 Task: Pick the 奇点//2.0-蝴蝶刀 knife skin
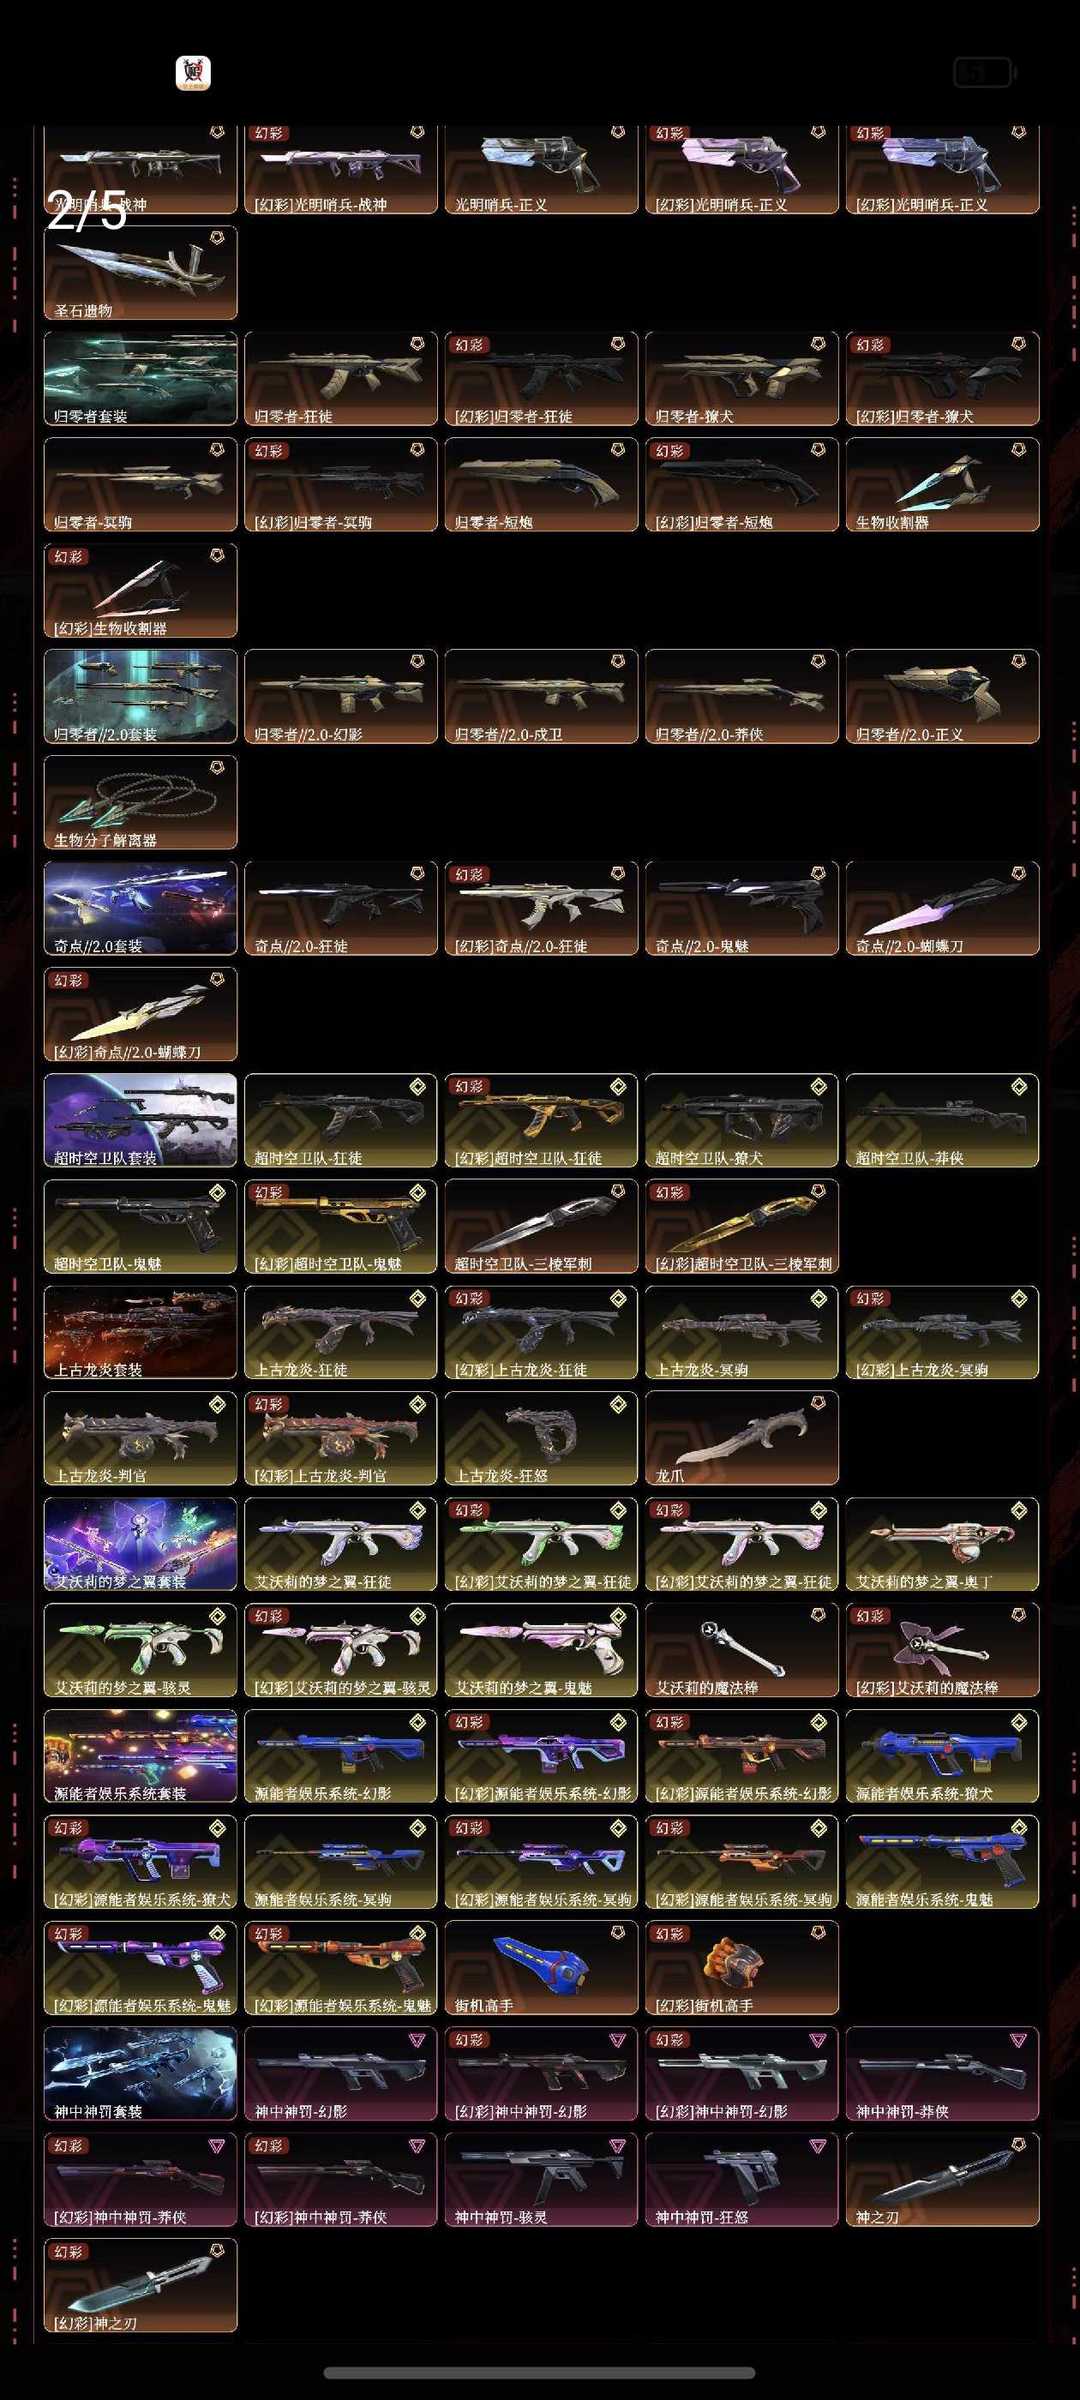pos(942,909)
